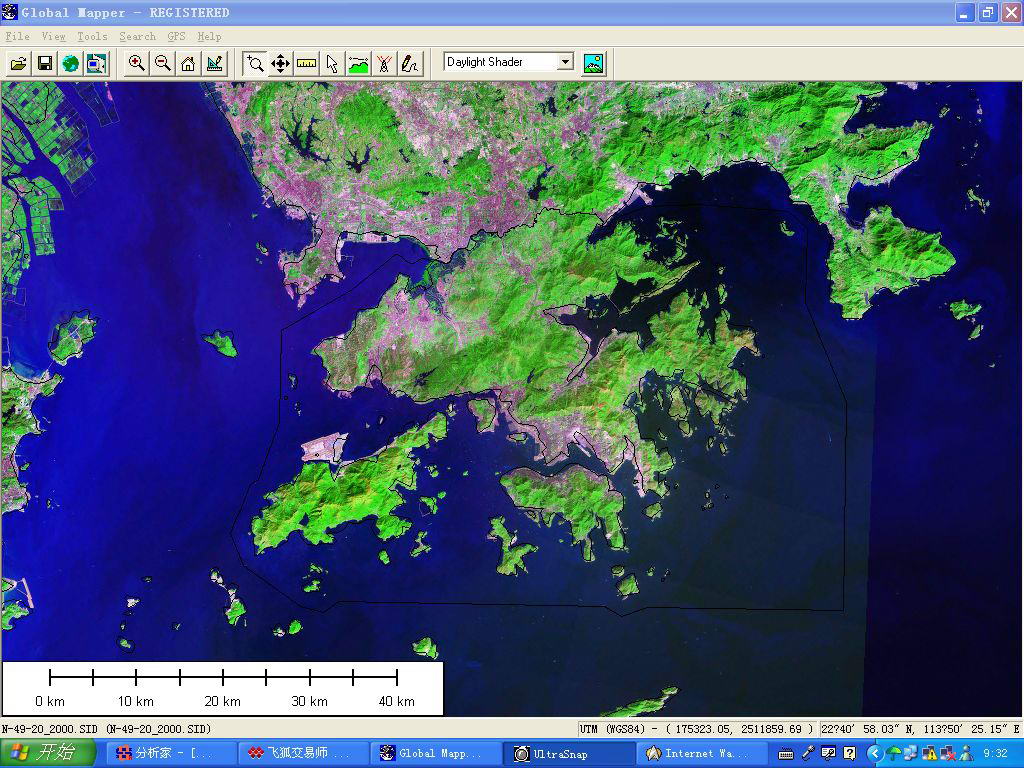Toggle hill shading with the landscape icon
Screen dimensions: 1024x768
click(x=593, y=63)
